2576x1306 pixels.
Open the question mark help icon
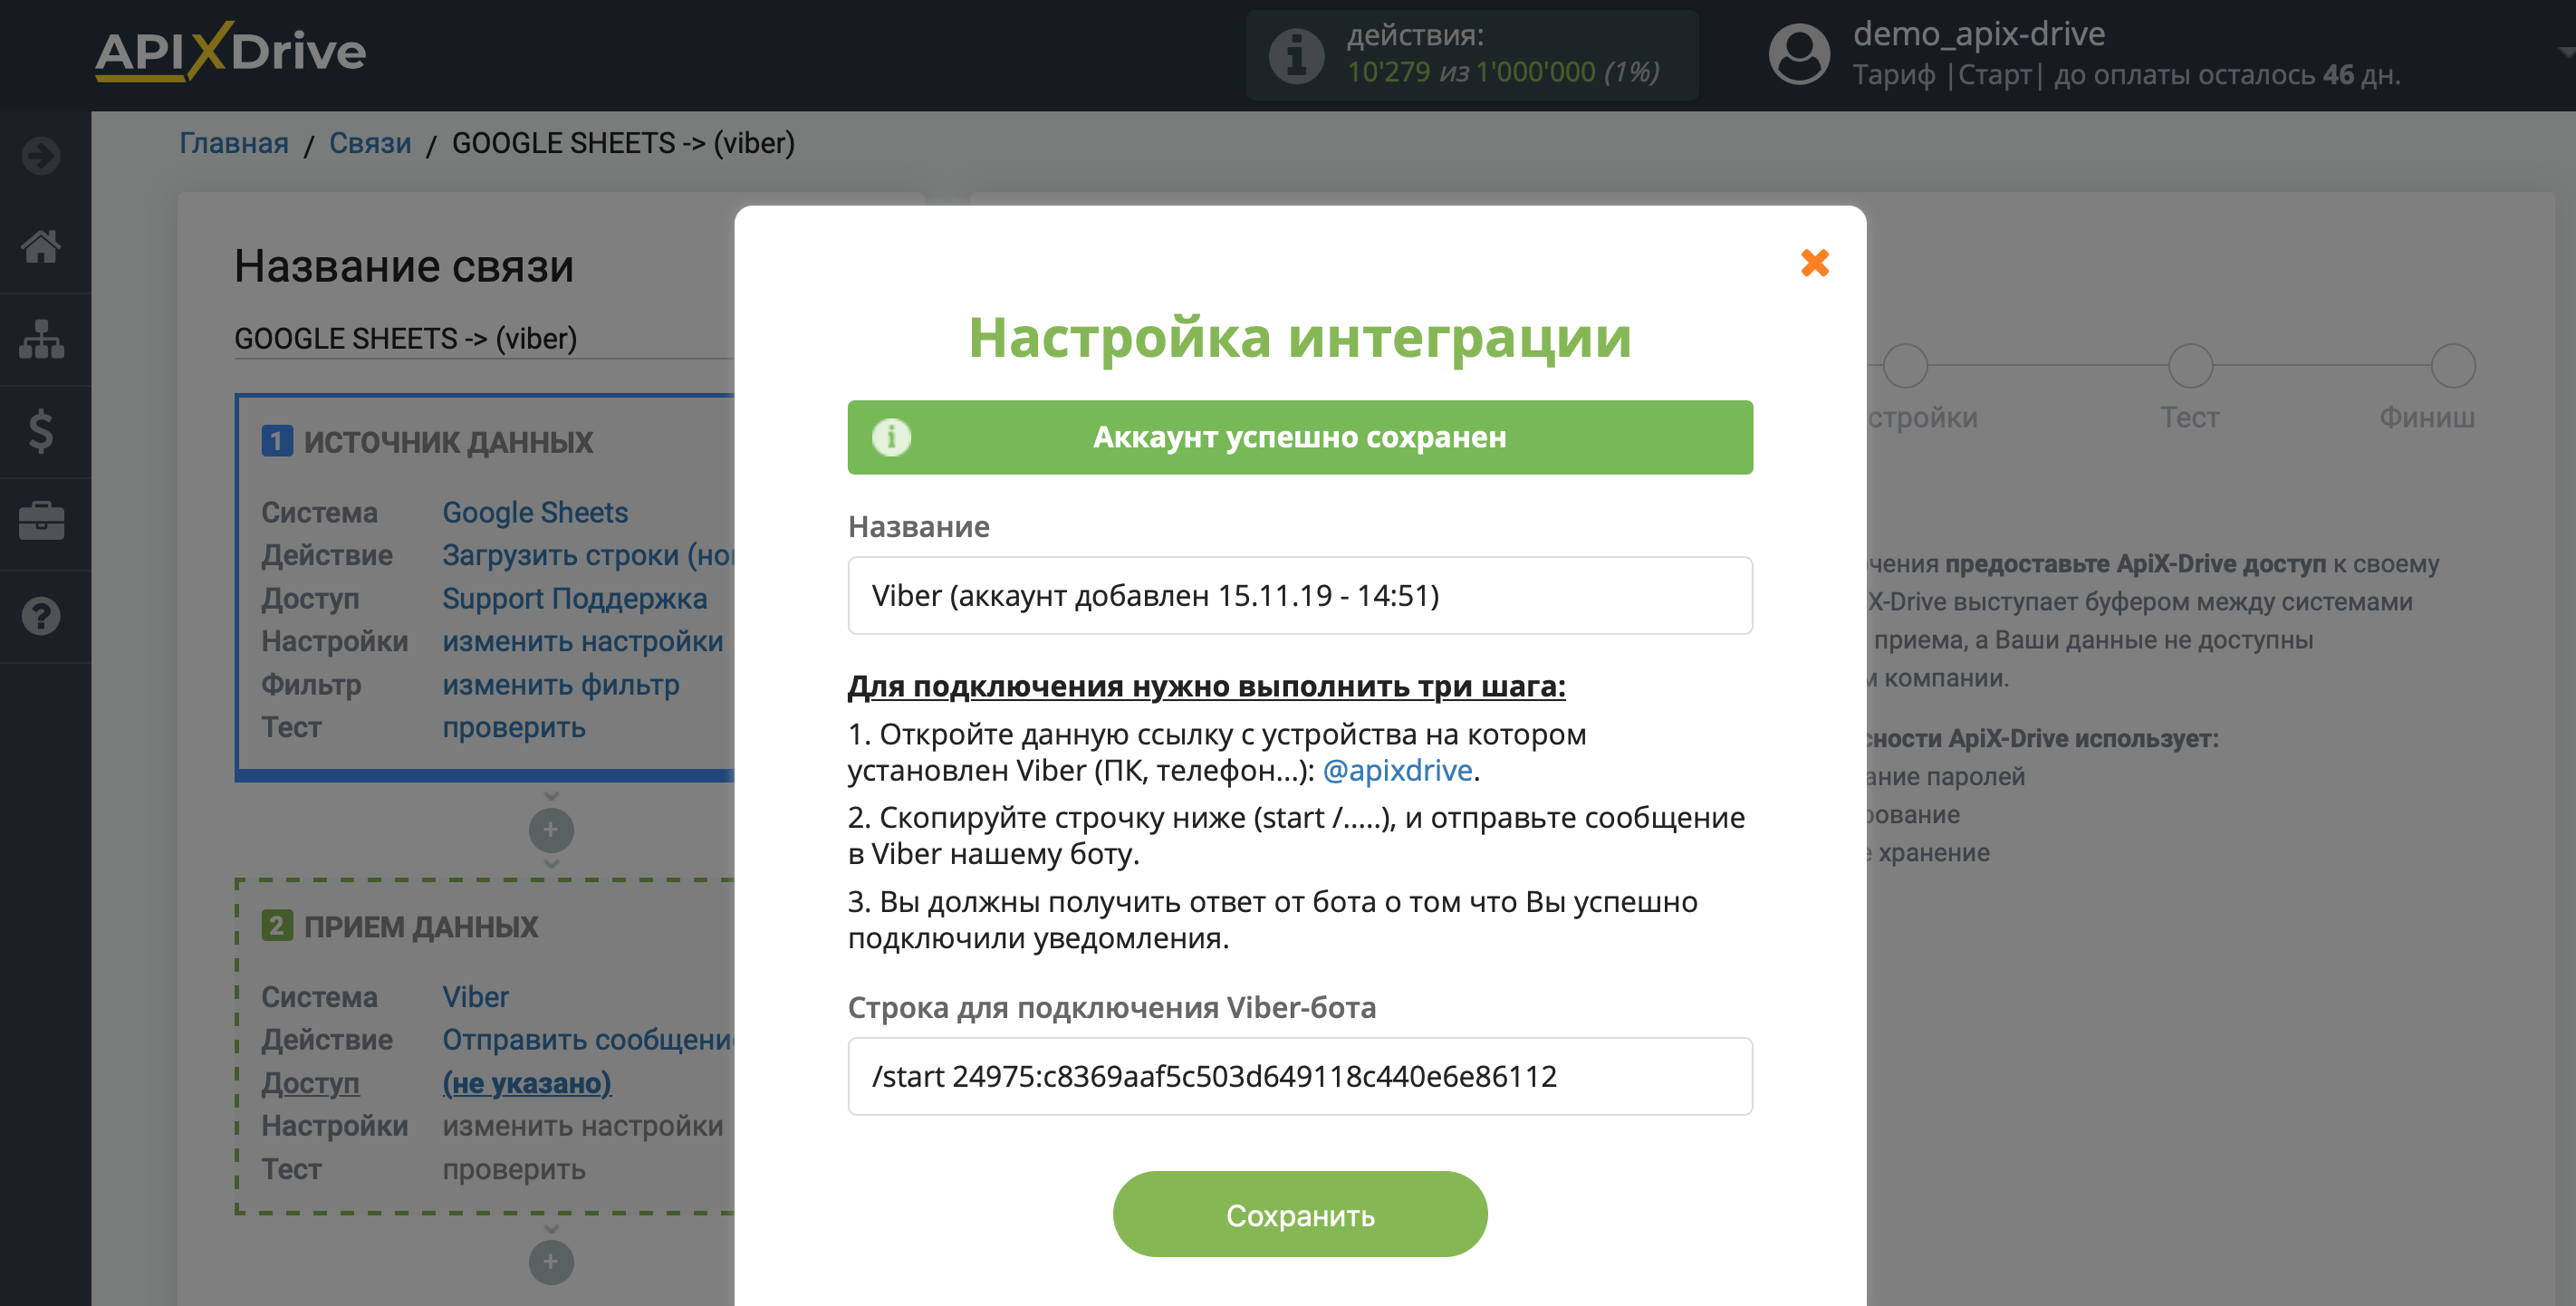[41, 615]
